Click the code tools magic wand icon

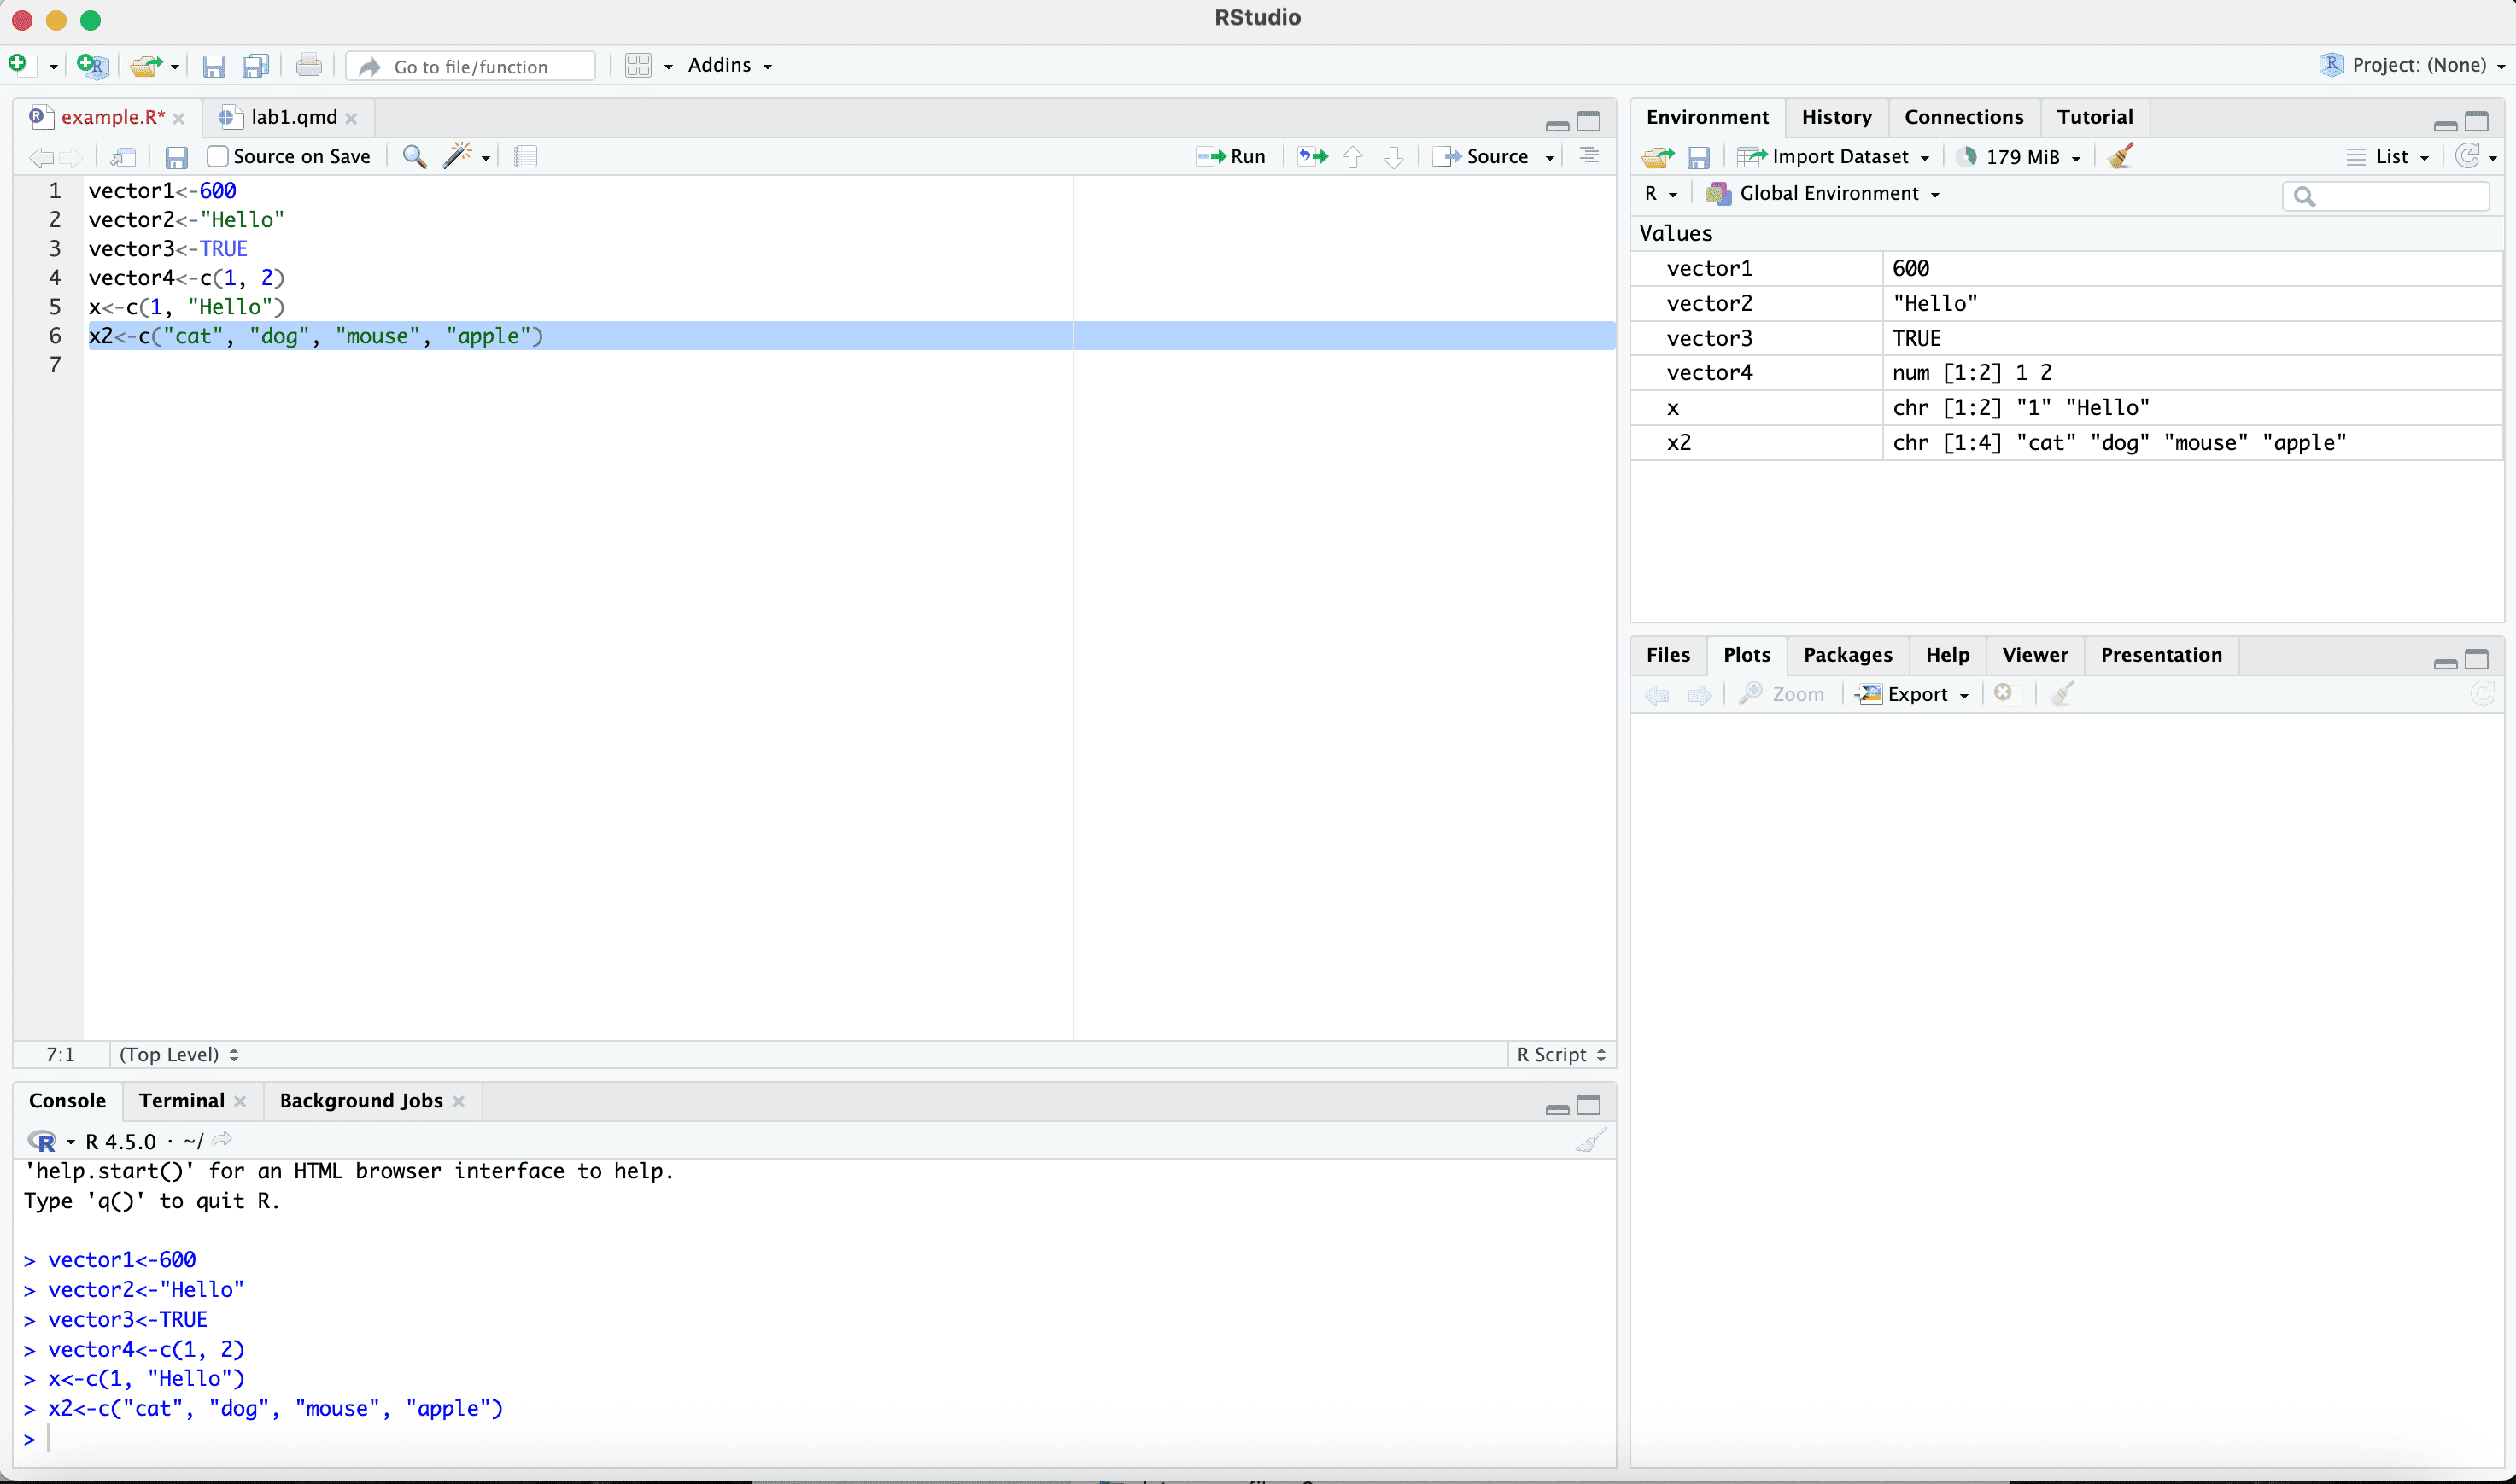point(457,156)
